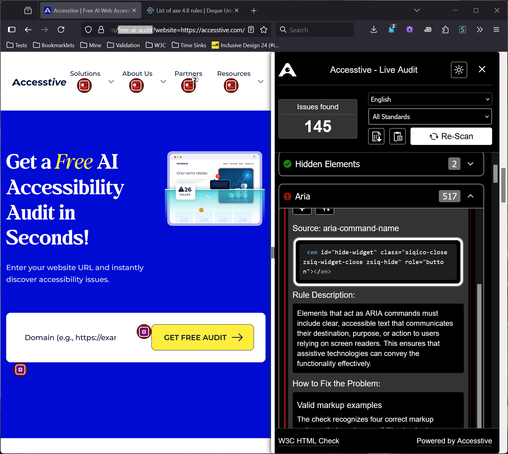This screenshot has width=508, height=454.
Task: Click the browser address bar URL
Action: (177, 30)
